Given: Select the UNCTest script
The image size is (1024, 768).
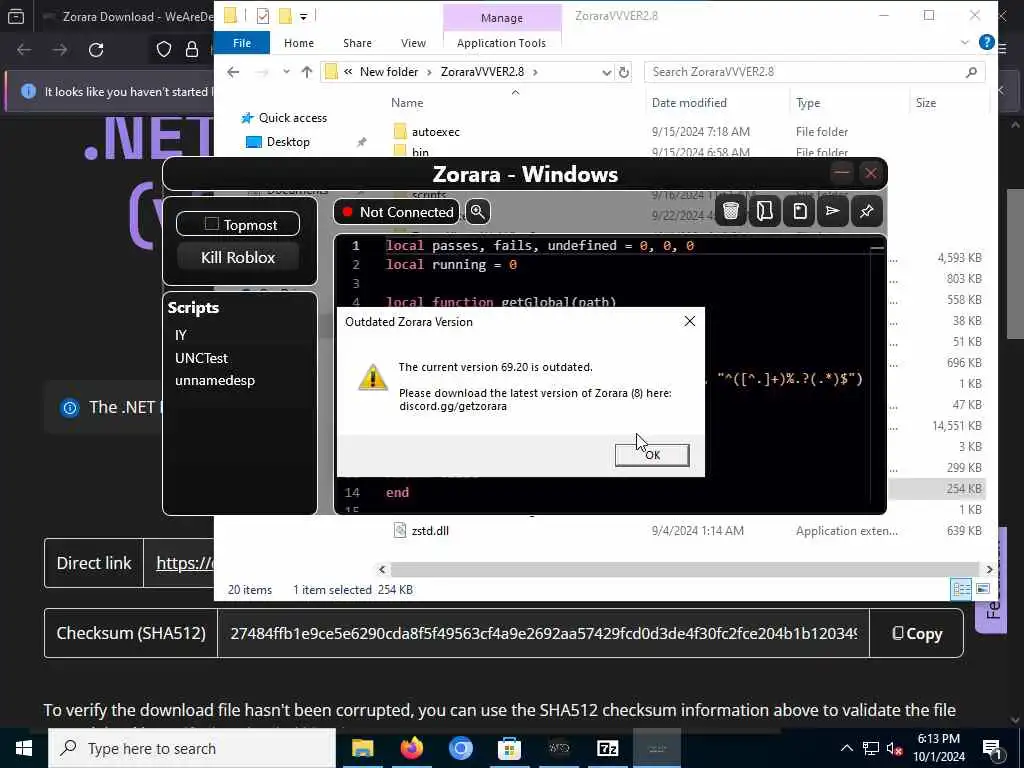Looking at the screenshot, I should (201, 358).
